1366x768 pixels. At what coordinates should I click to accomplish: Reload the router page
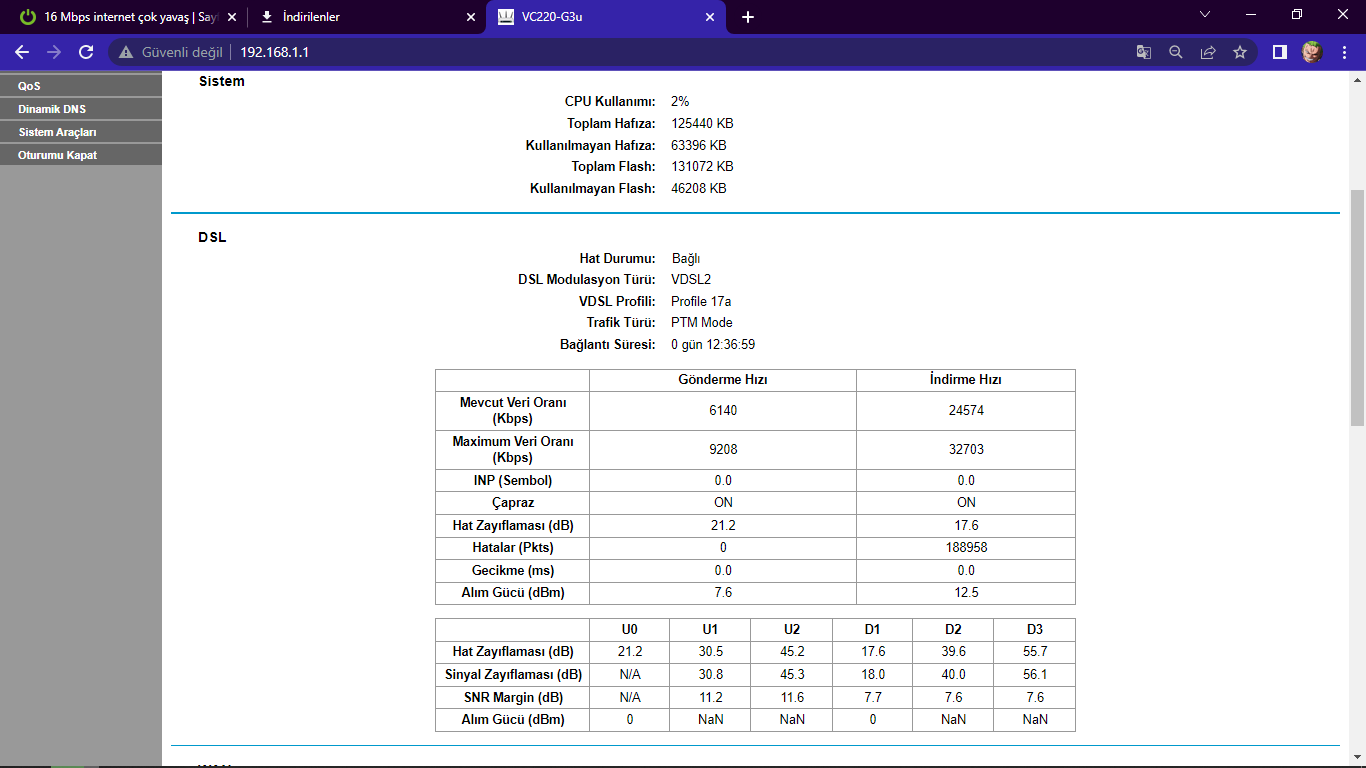pos(86,52)
